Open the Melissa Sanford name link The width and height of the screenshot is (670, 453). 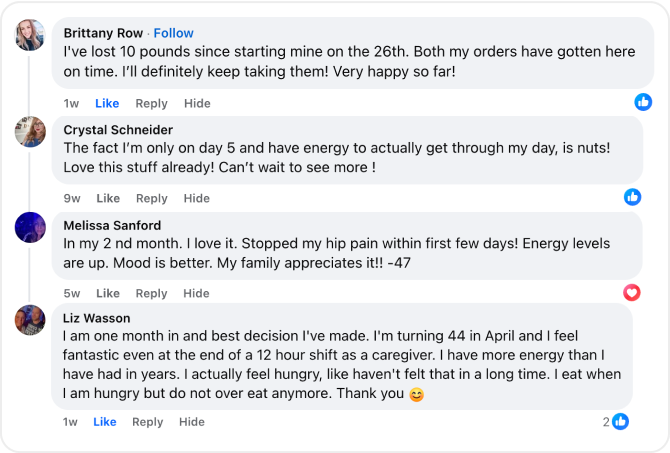tap(112, 225)
